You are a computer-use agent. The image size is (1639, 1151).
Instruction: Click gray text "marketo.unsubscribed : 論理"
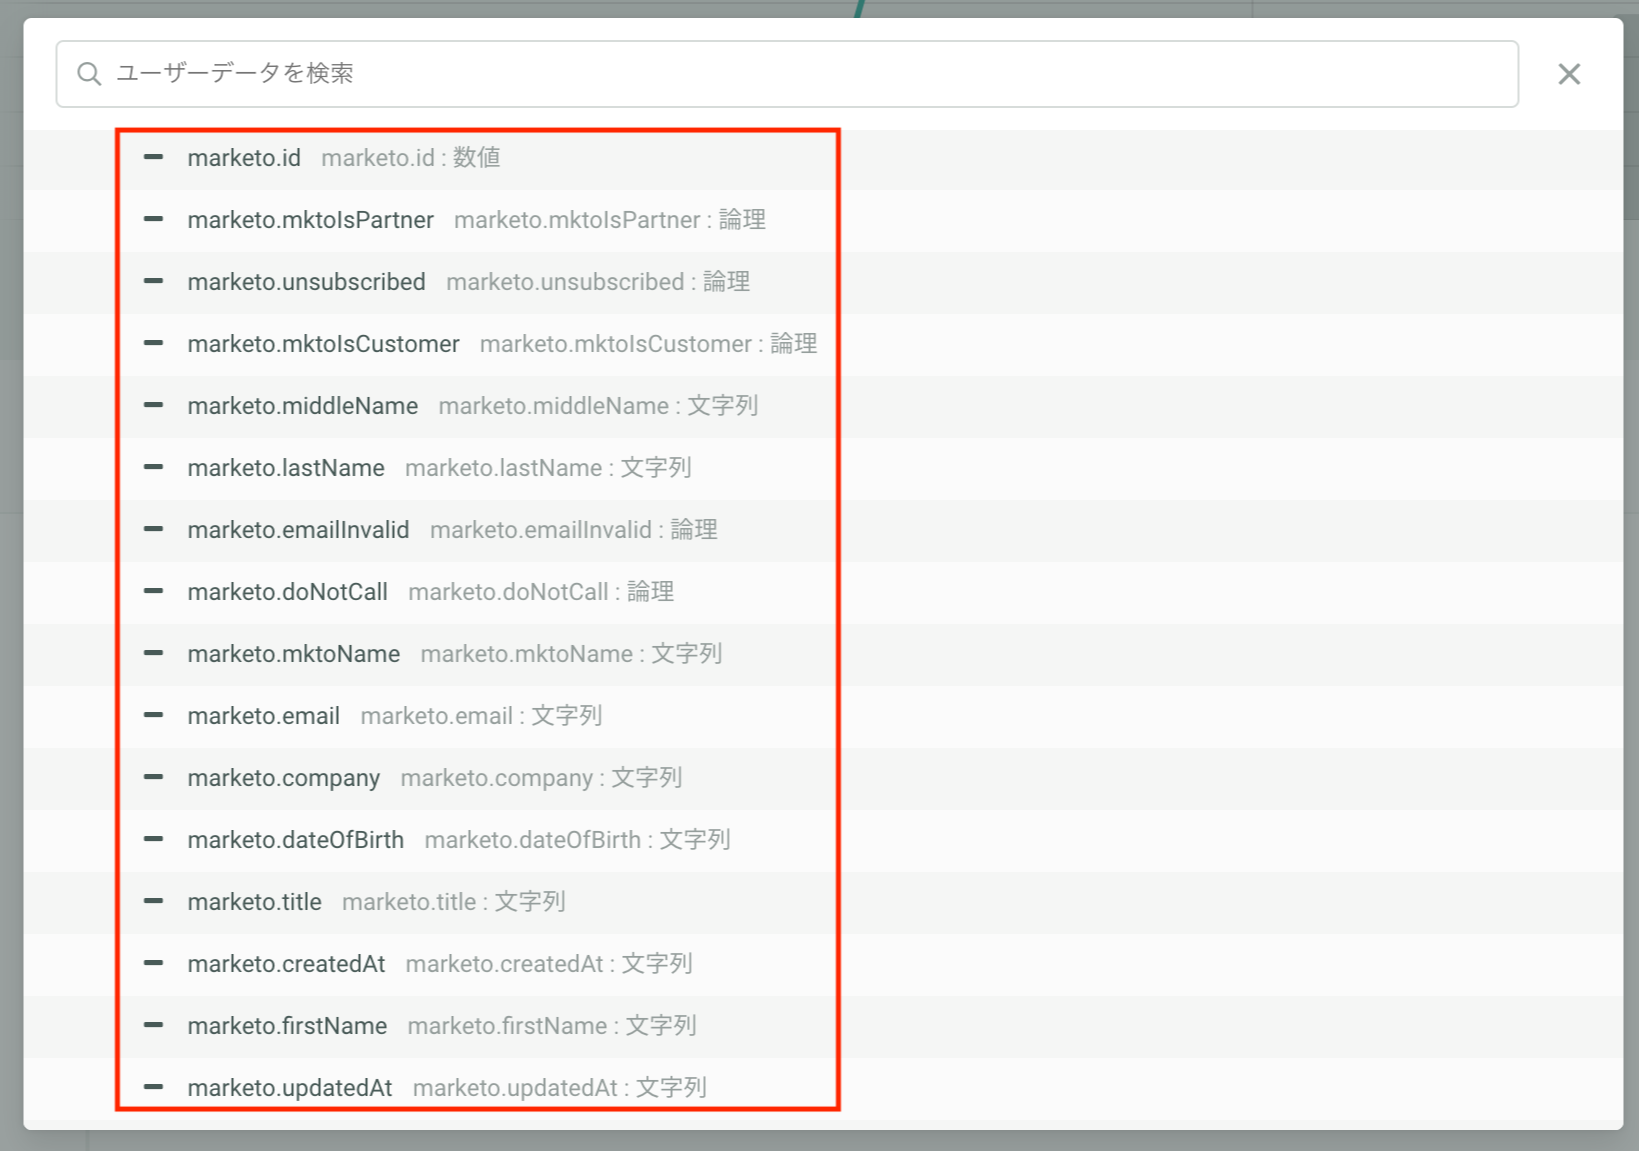click(x=598, y=282)
